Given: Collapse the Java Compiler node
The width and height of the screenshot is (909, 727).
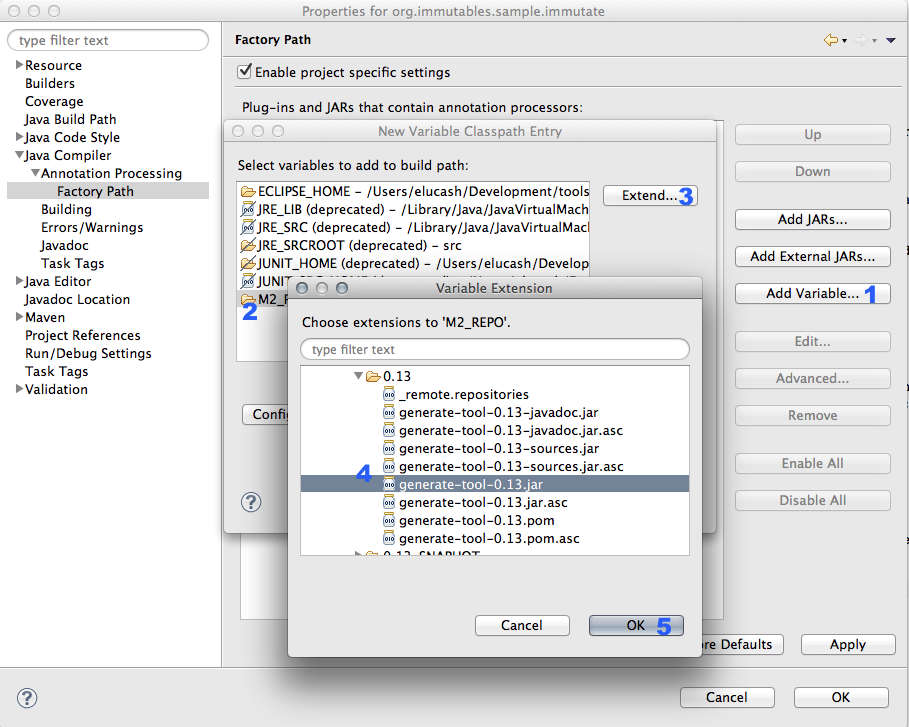Looking at the screenshot, I should (19, 155).
